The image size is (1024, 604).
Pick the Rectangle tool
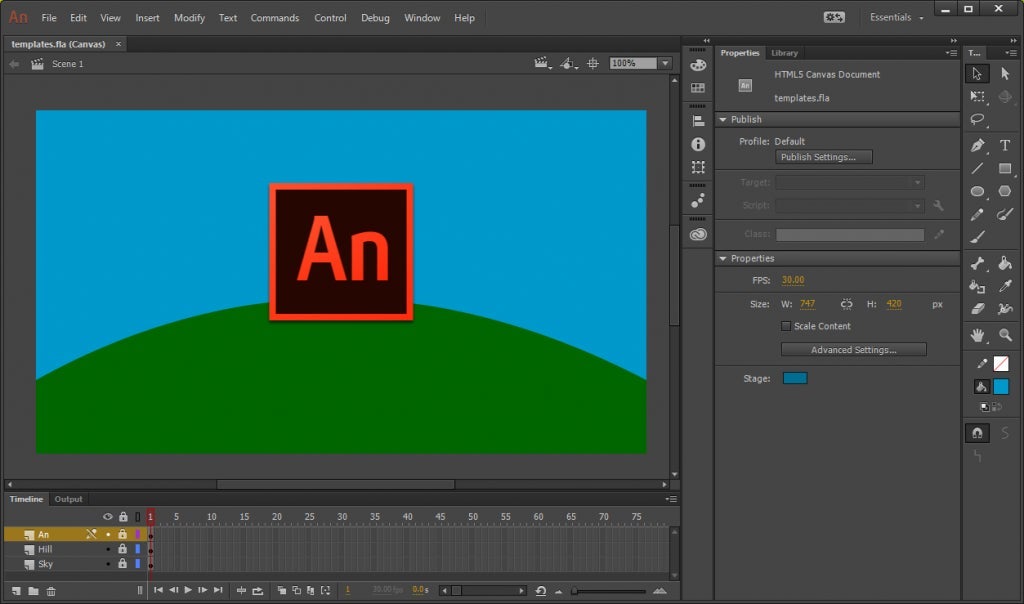1005,168
